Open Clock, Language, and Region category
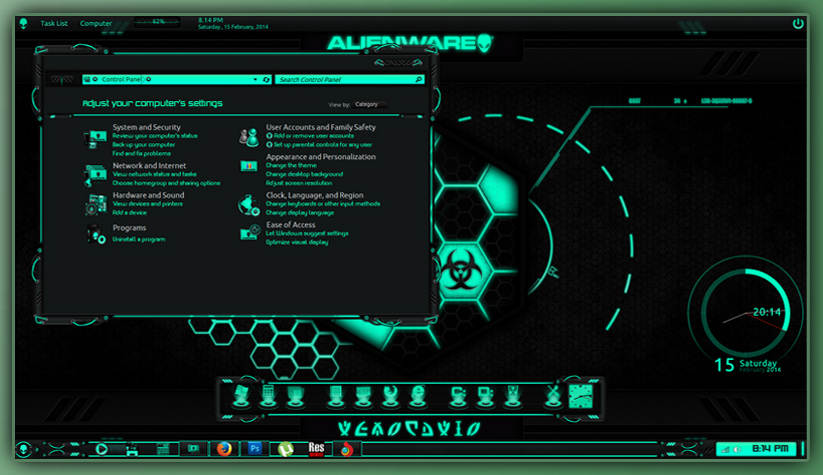 click(x=314, y=195)
